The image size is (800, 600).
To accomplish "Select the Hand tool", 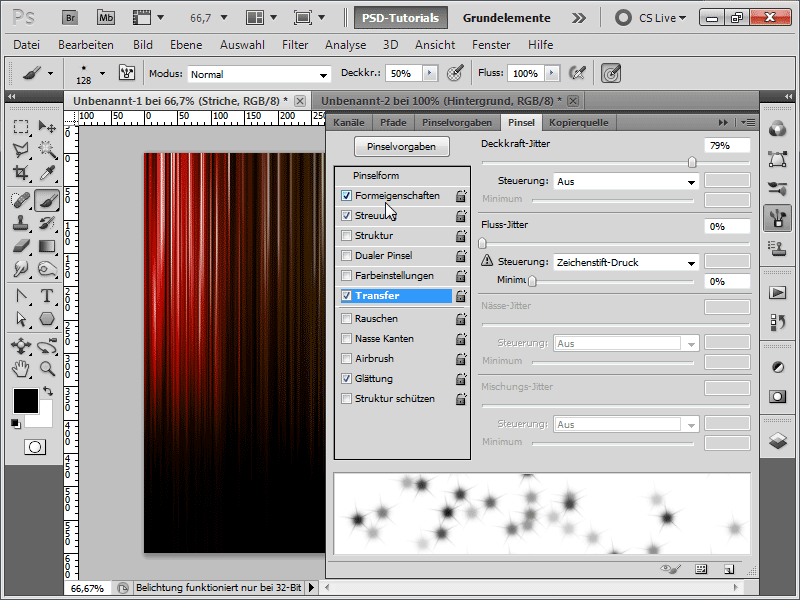I will 21,368.
